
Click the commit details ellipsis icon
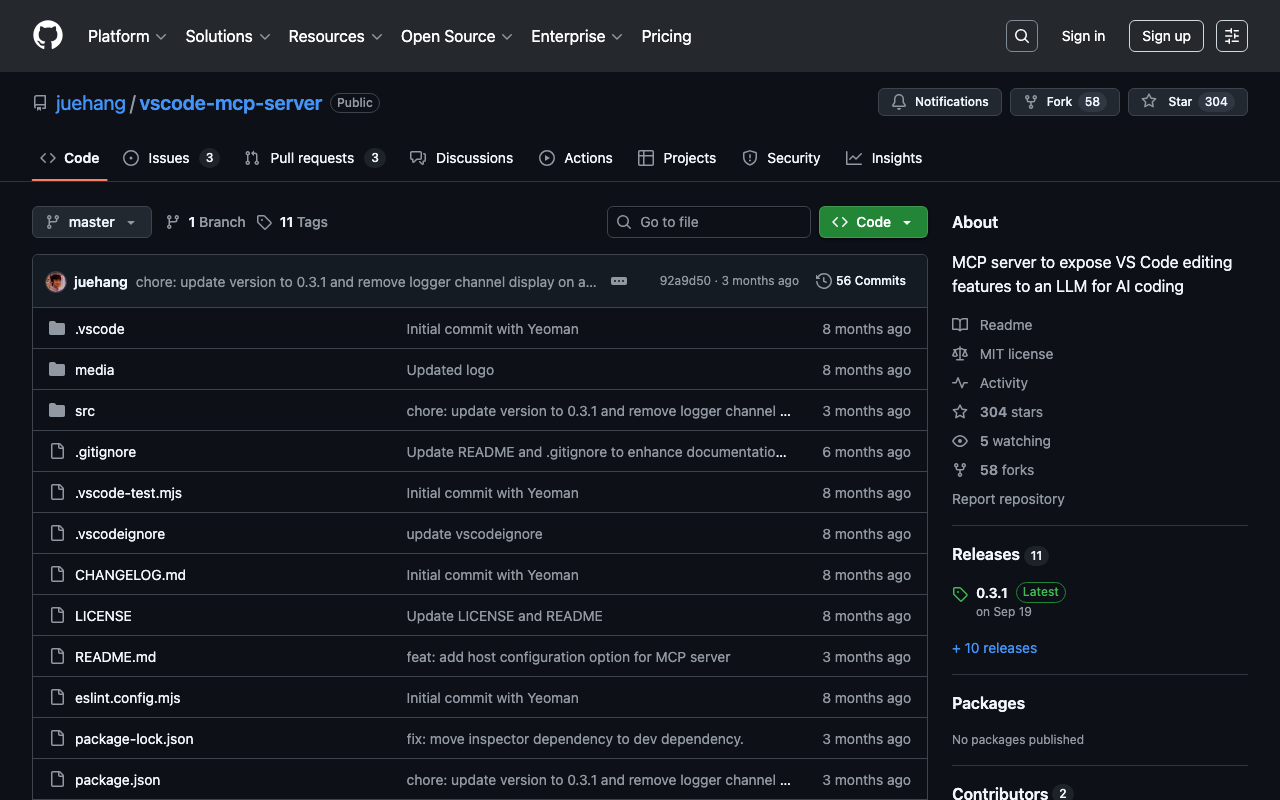(x=619, y=281)
